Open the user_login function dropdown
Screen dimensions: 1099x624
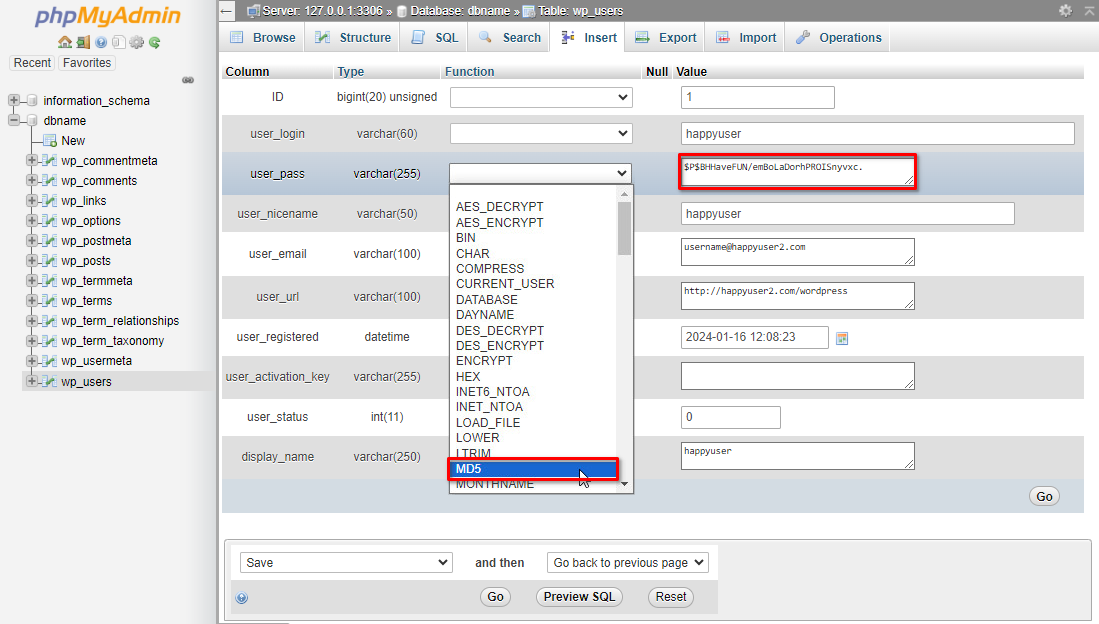(541, 133)
